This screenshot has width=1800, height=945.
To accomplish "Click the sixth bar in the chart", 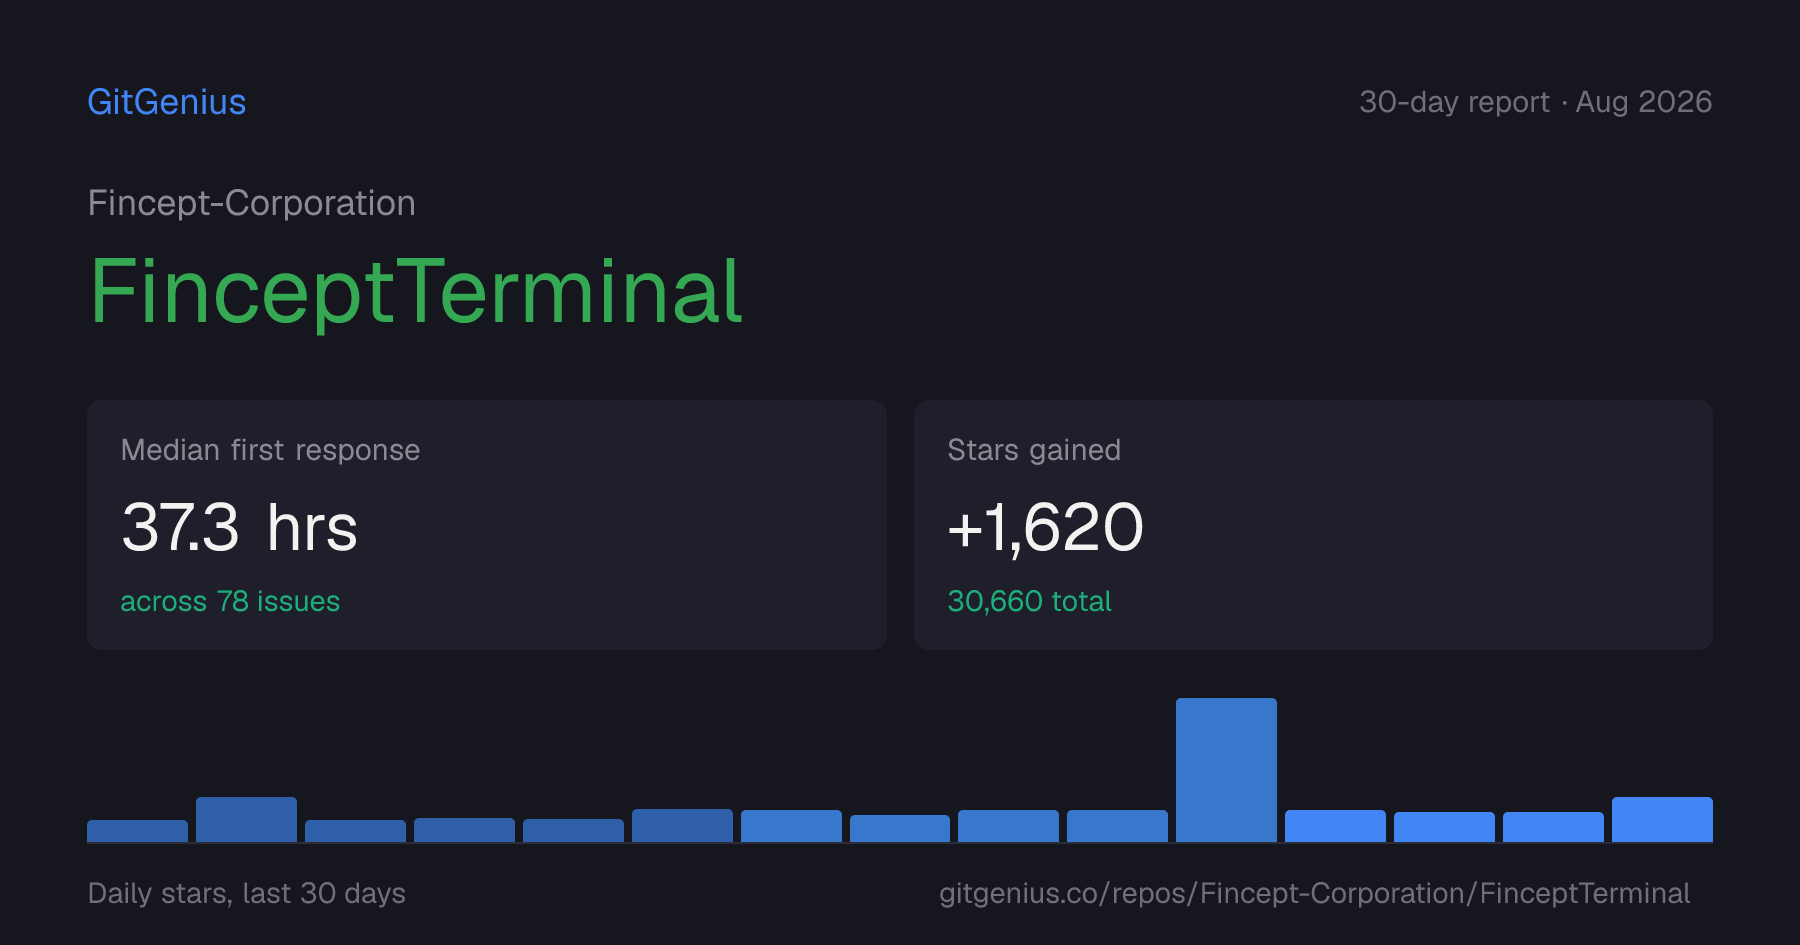I will (x=682, y=825).
